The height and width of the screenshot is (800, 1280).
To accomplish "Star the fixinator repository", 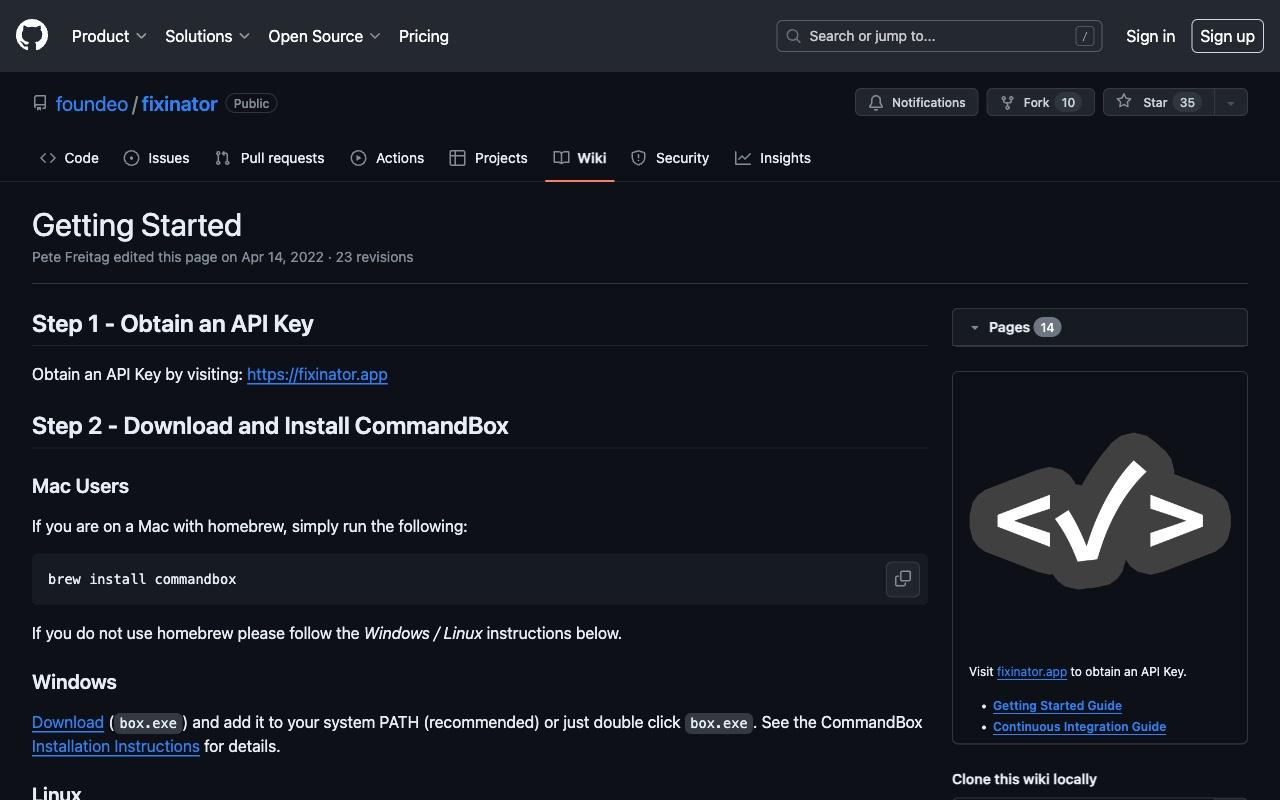I will pyautogui.click(x=1158, y=102).
